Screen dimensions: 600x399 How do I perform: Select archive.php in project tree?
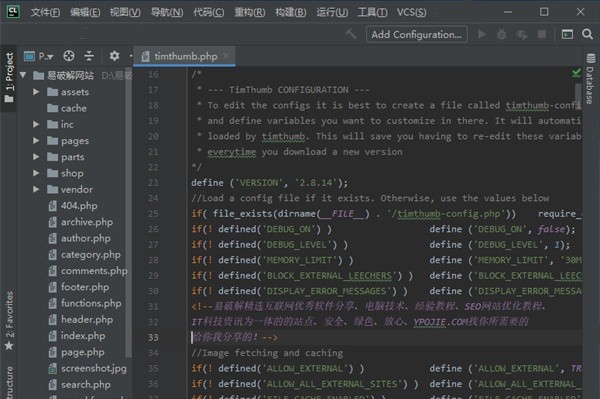tap(87, 222)
